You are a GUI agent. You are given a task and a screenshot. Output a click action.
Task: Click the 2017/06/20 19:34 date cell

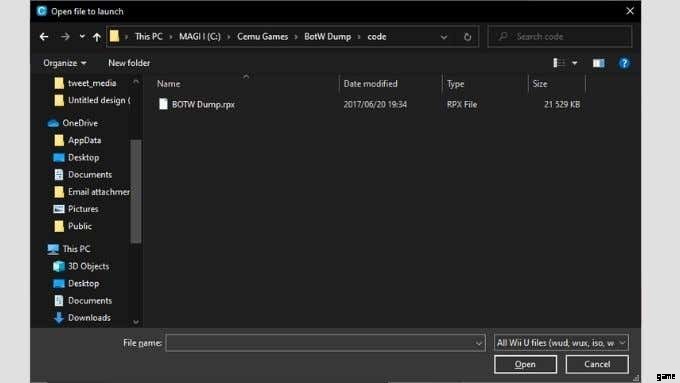(375, 104)
